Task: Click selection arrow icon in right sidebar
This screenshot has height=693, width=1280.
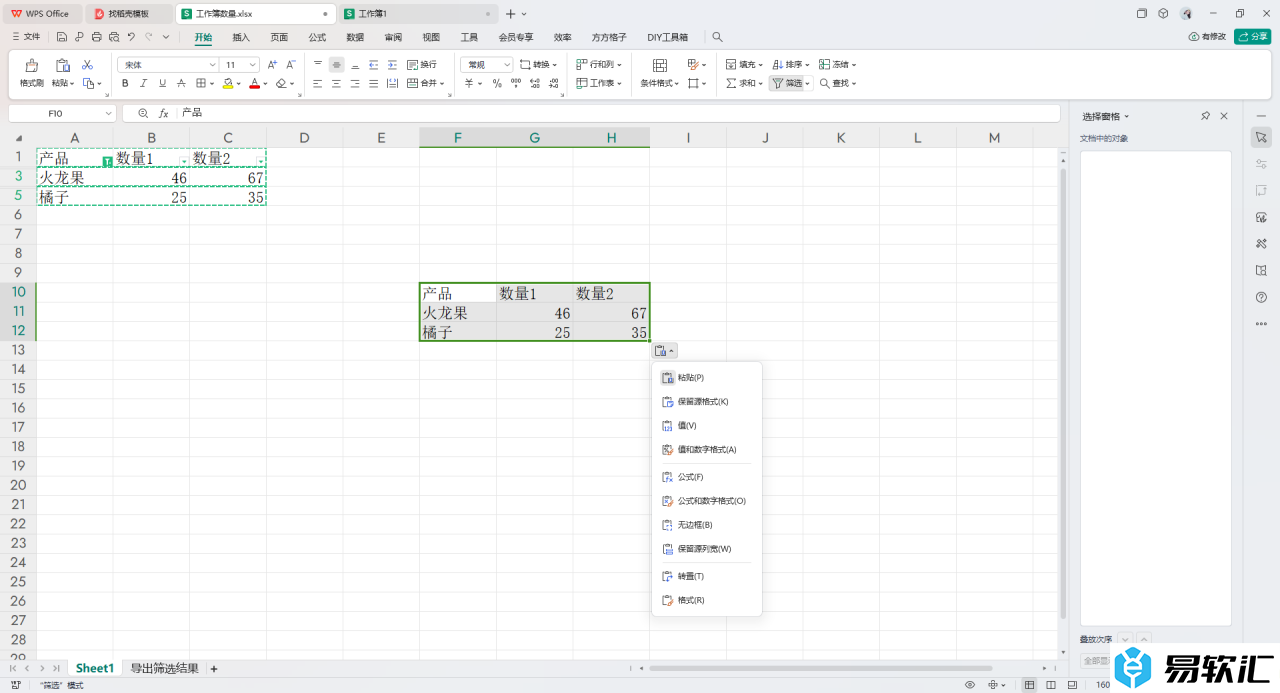Action: pyautogui.click(x=1261, y=136)
